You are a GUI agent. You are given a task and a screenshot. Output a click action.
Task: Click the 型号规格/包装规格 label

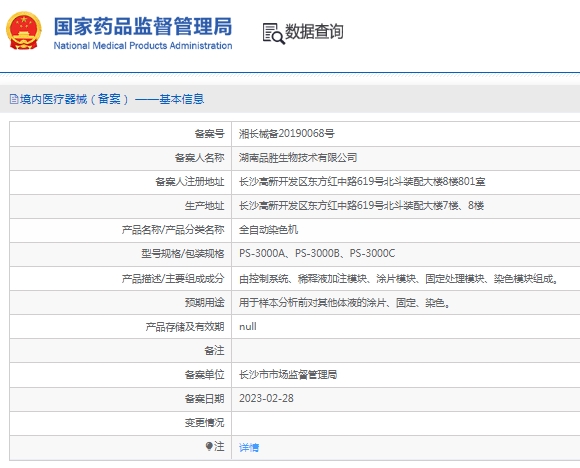[x=183, y=253]
